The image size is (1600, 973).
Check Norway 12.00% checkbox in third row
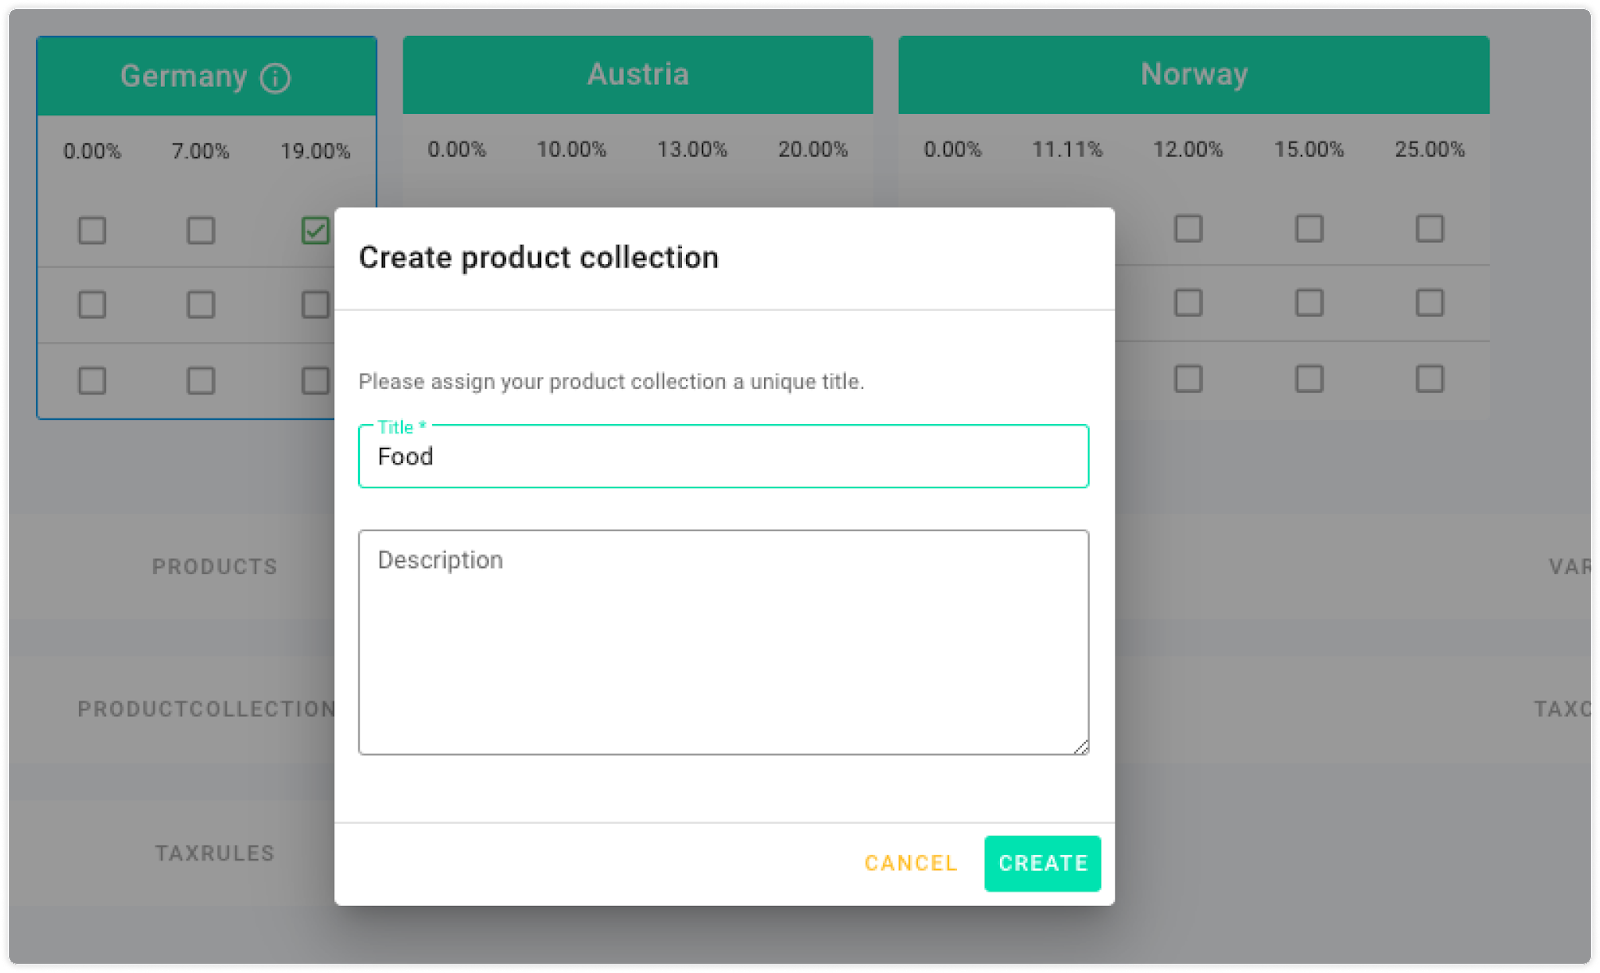point(1188,379)
